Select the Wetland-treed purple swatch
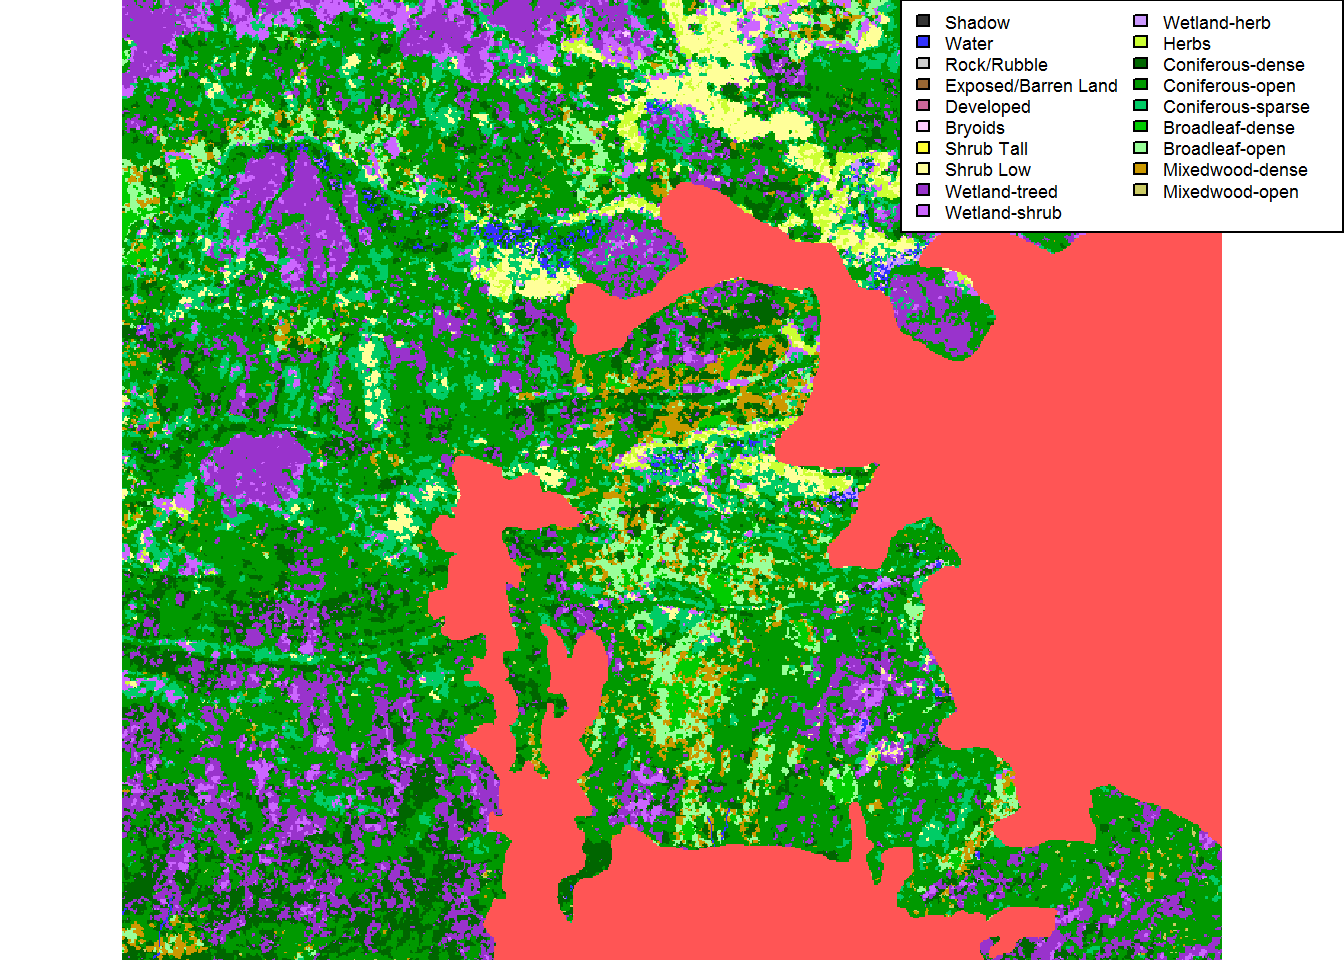The width and height of the screenshot is (1344, 960). tap(923, 190)
